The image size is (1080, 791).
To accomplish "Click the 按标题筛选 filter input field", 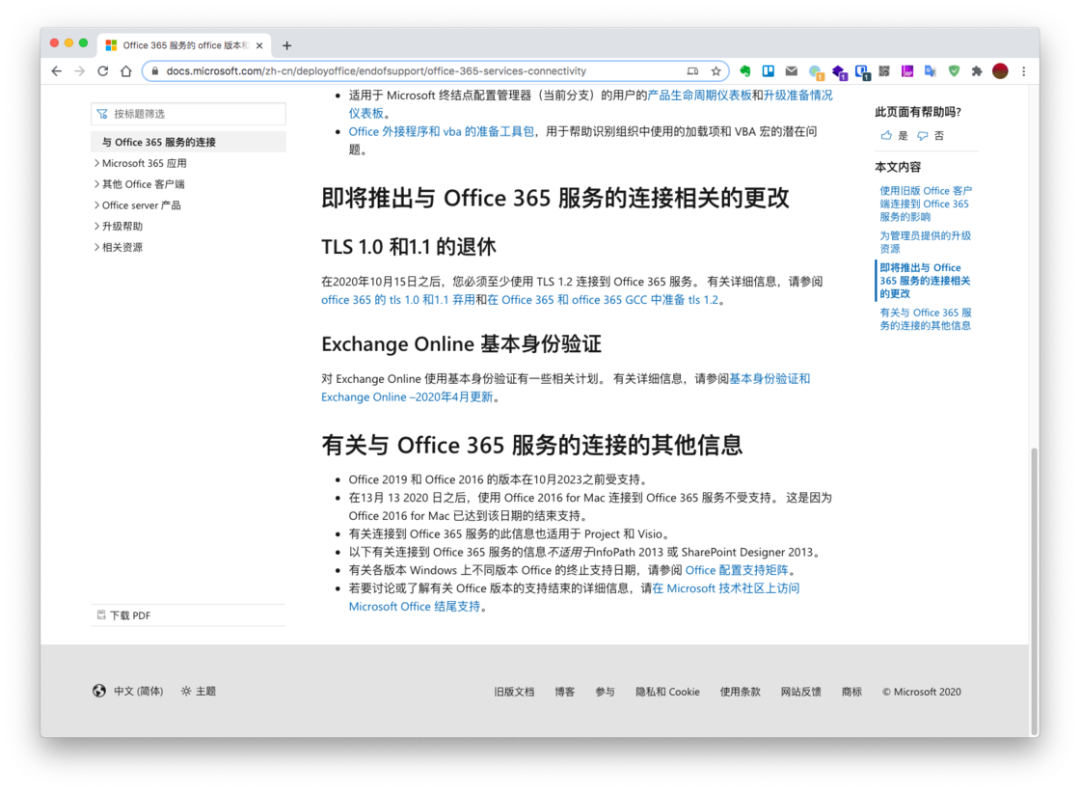I will tap(188, 114).
